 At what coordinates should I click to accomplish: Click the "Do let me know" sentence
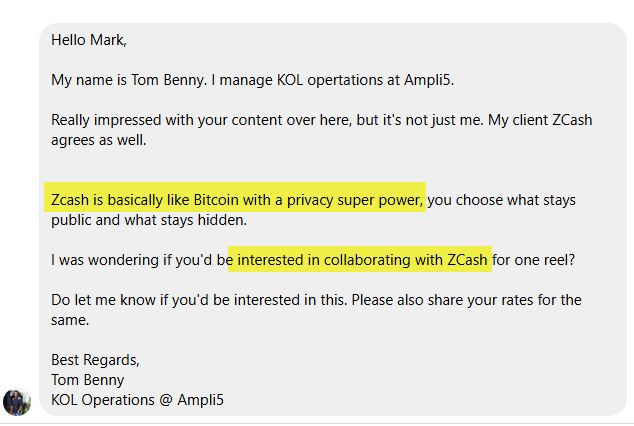(x=104, y=300)
